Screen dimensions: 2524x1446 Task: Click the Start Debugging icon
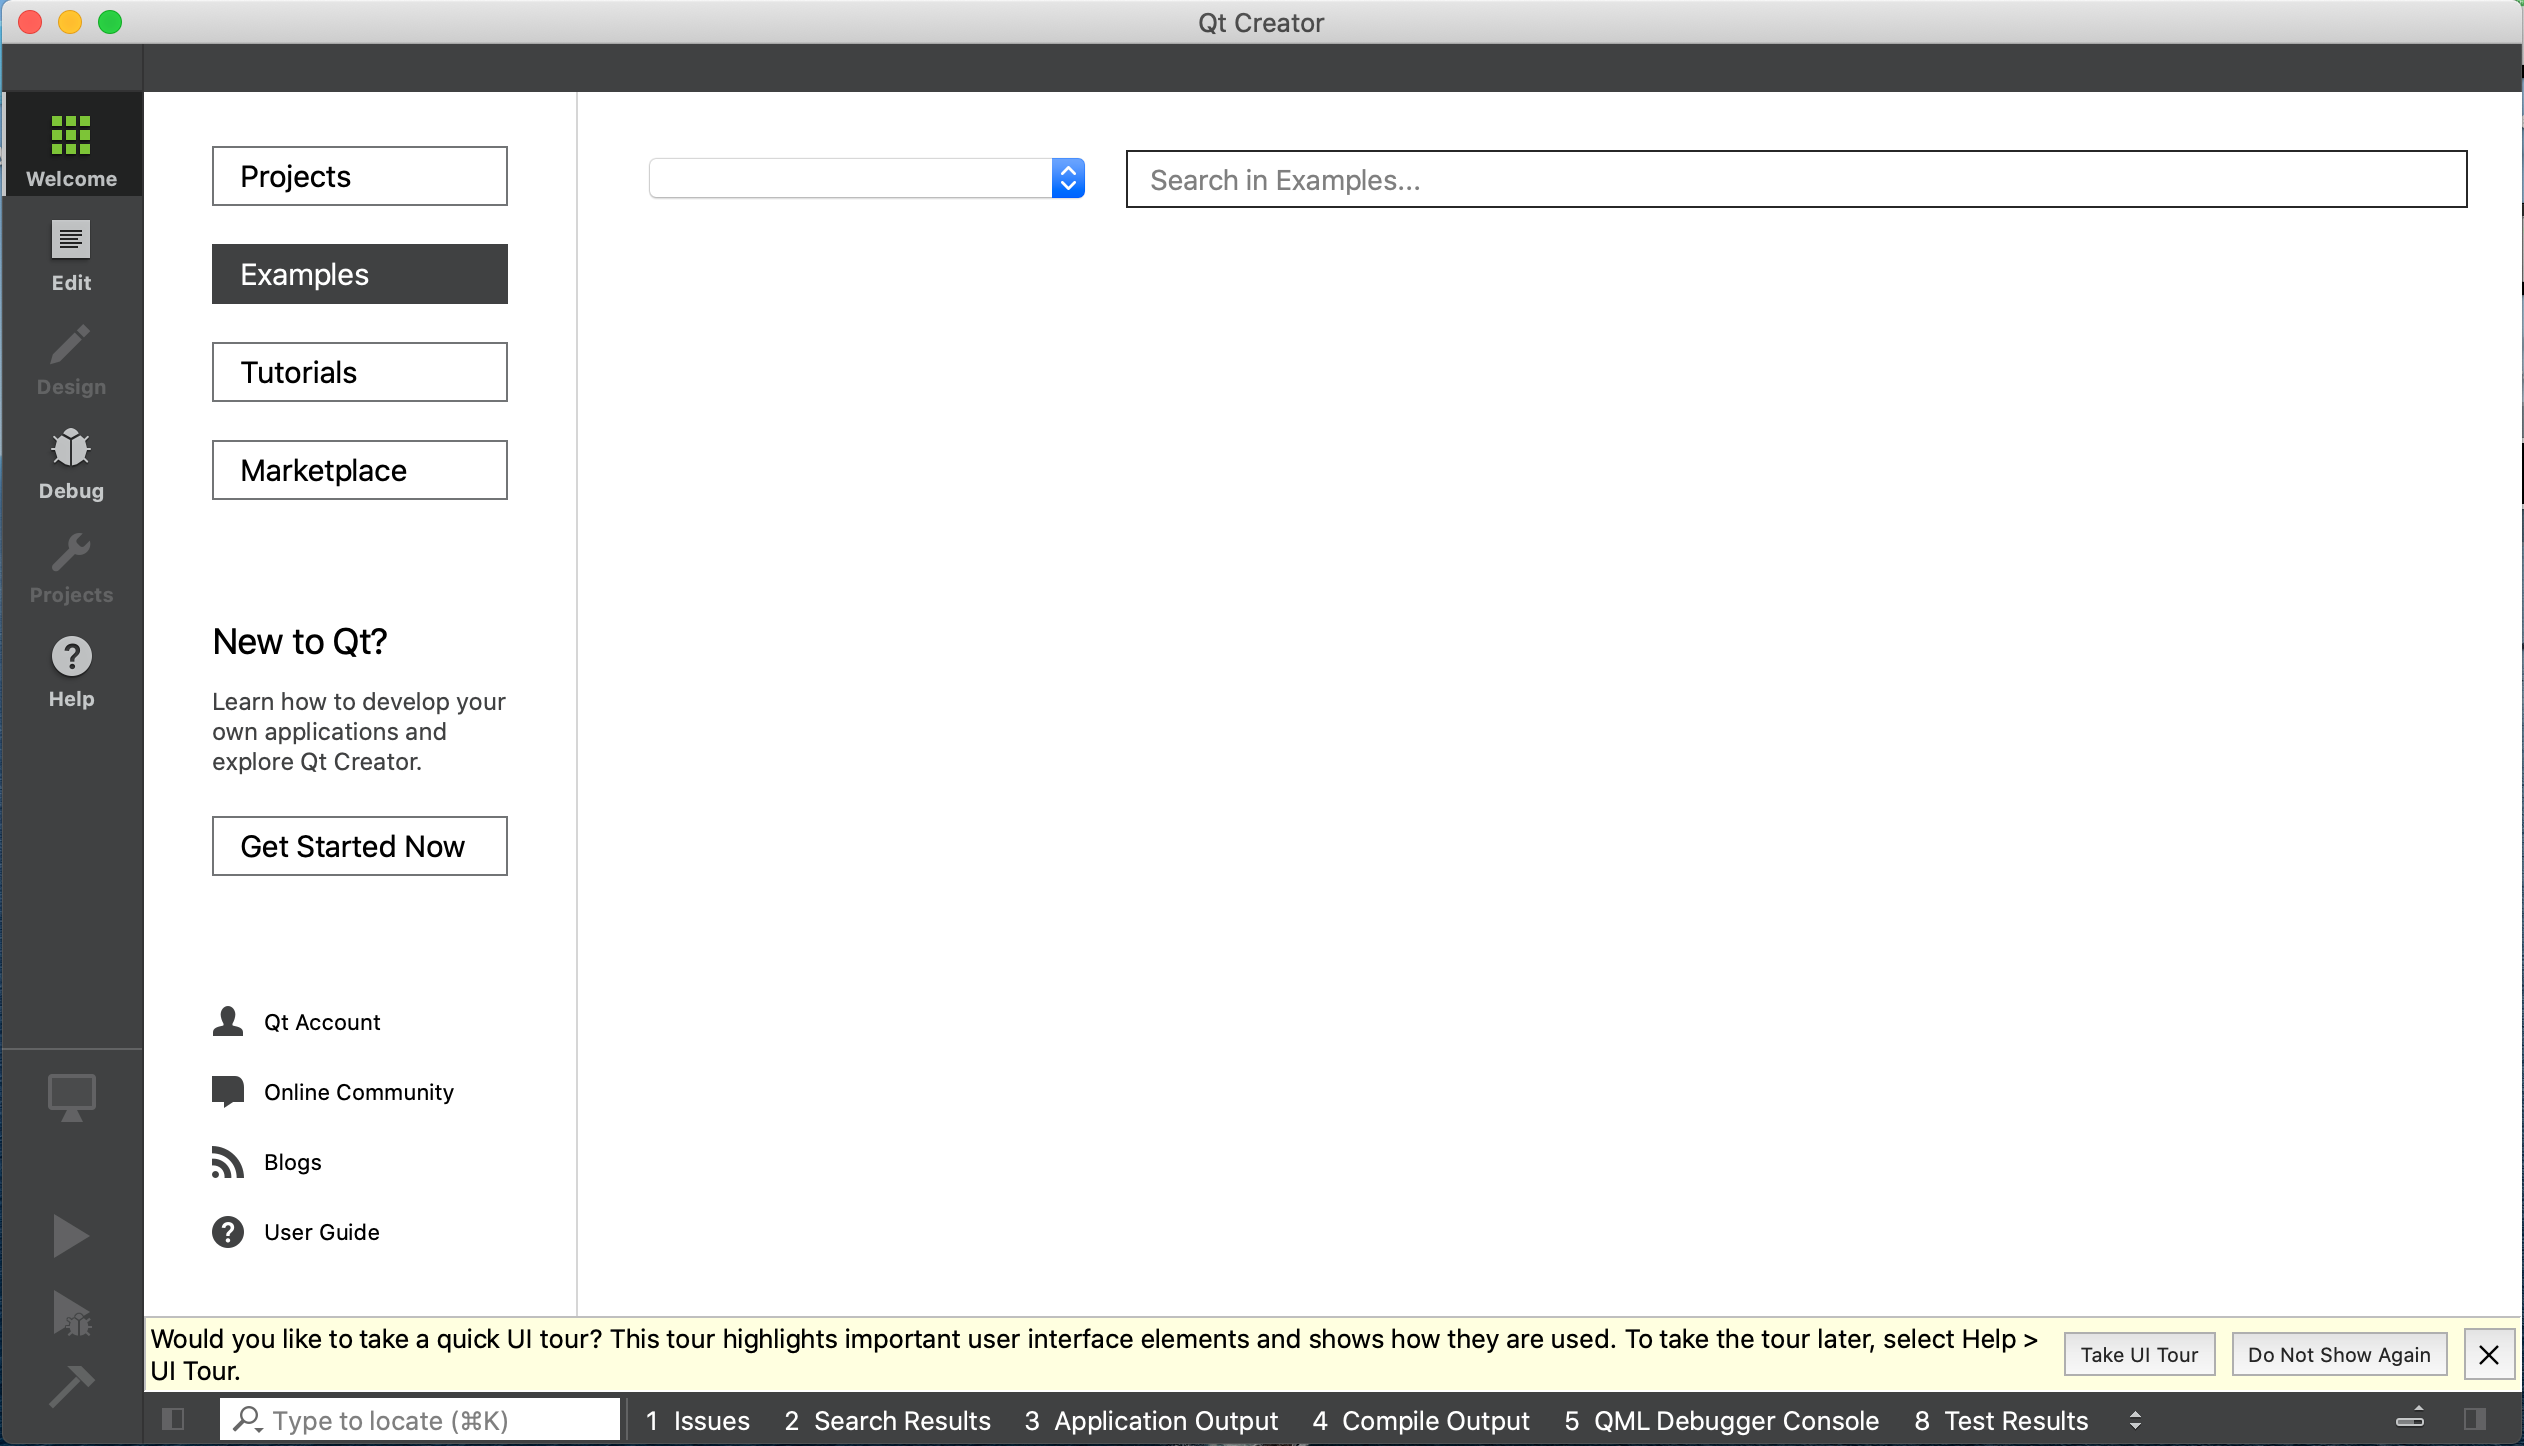71,1312
